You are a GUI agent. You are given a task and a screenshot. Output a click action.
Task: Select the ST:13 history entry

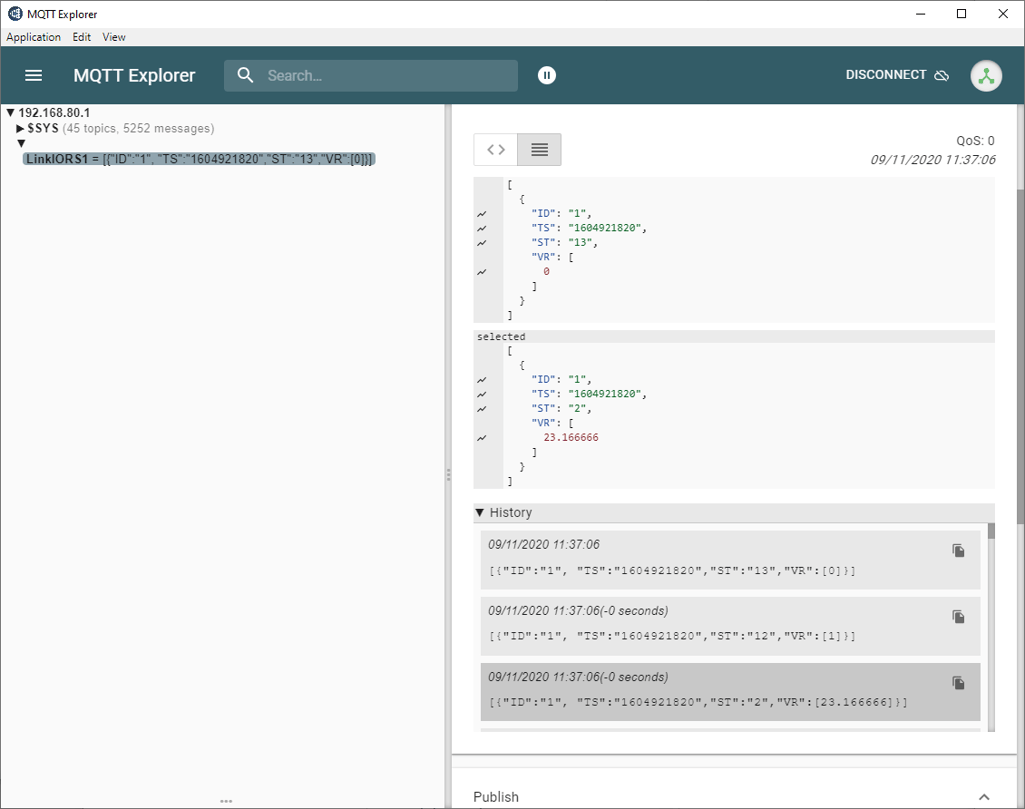pyautogui.click(x=700, y=560)
